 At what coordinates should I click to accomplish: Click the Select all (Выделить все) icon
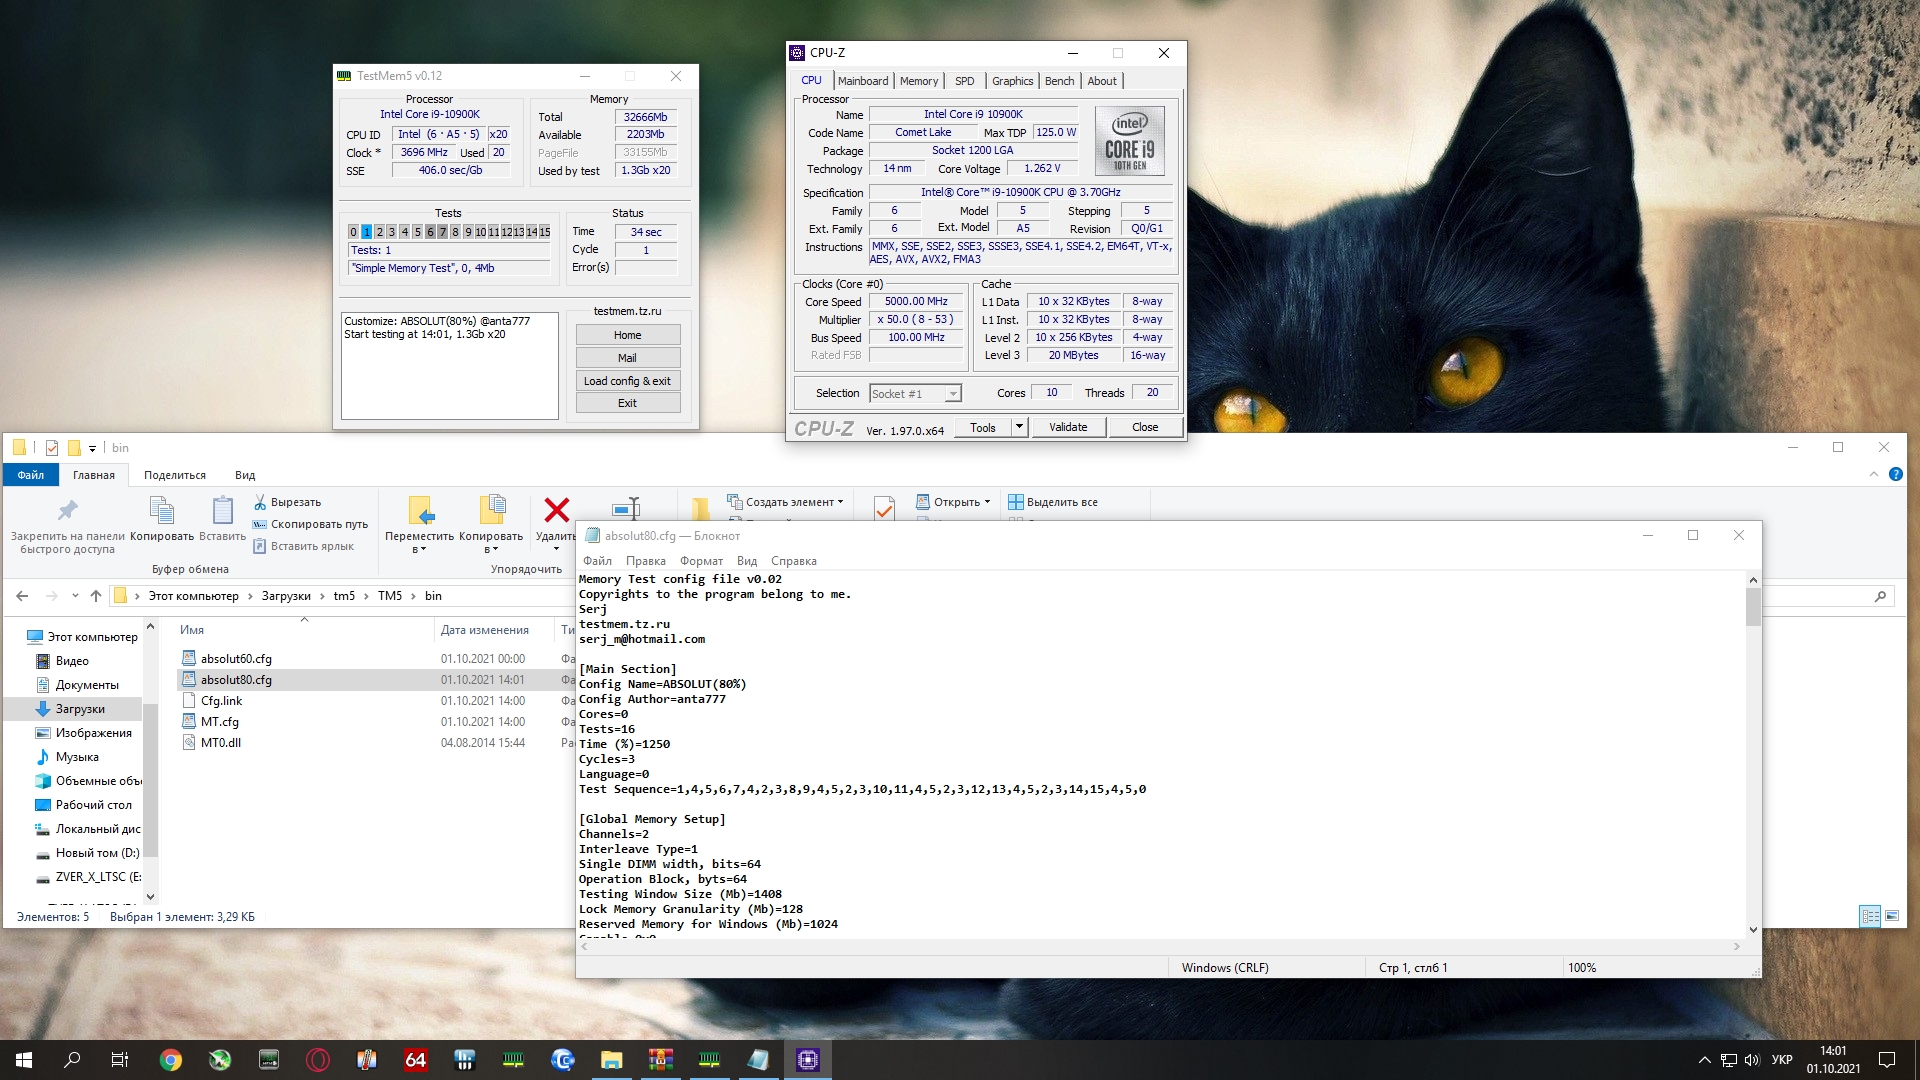[x=1015, y=502]
